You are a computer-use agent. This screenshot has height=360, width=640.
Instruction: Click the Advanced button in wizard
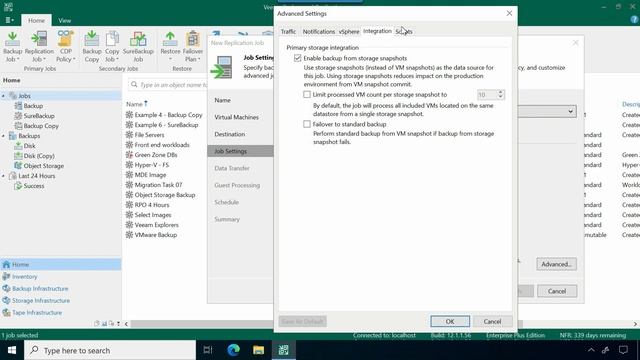click(556, 264)
